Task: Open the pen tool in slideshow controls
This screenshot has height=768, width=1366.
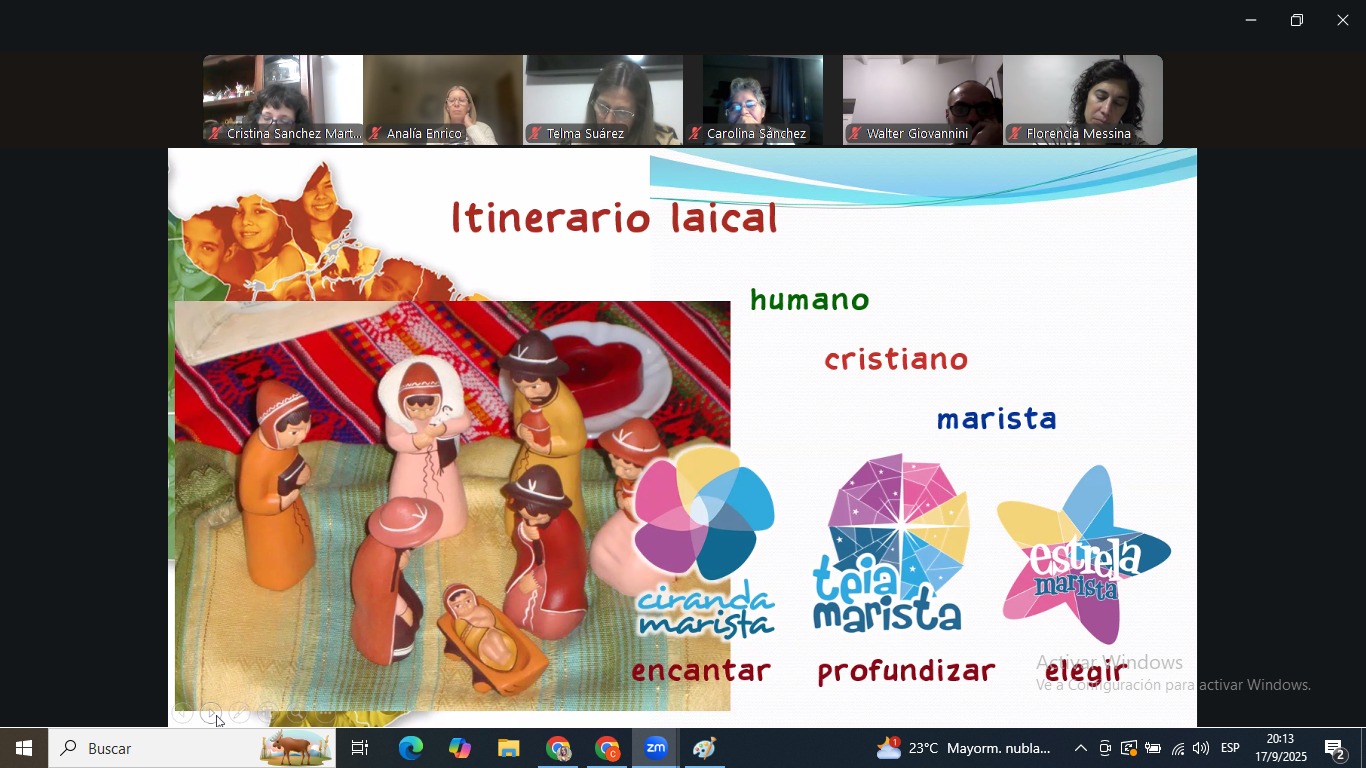Action: (x=240, y=714)
